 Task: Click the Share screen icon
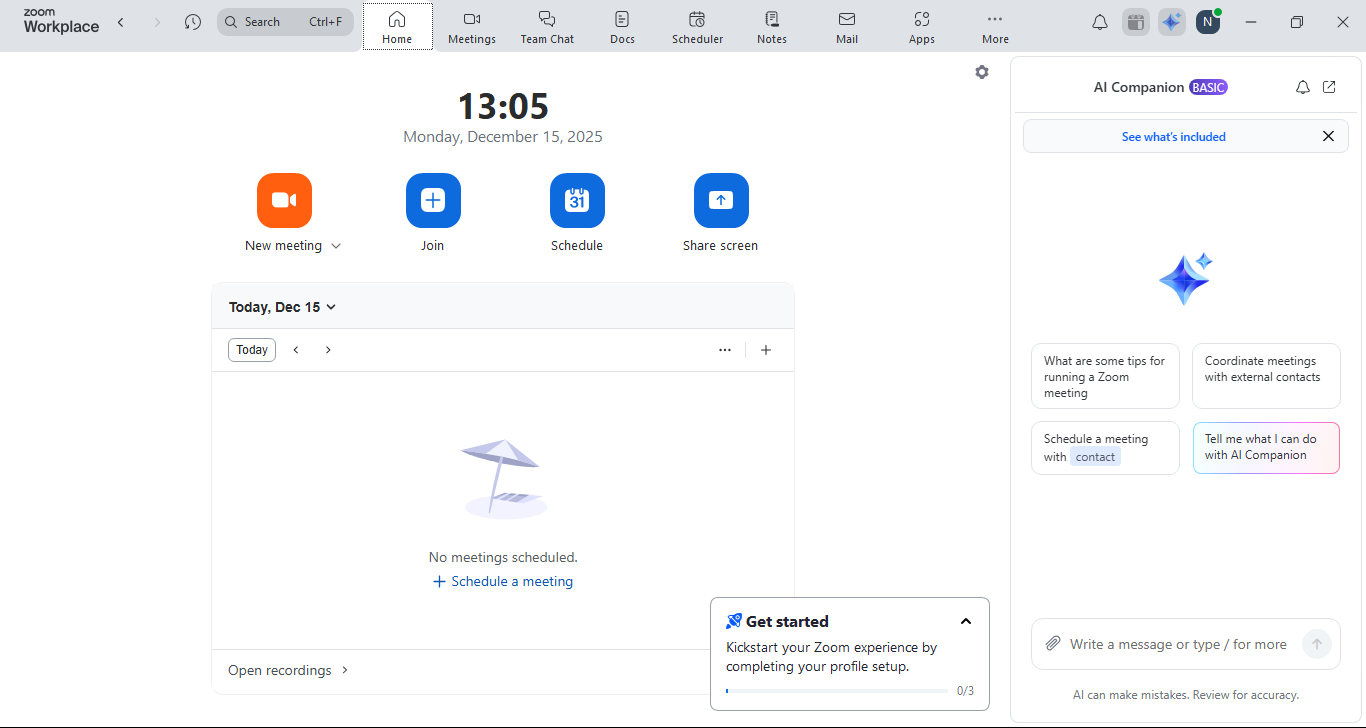click(720, 200)
